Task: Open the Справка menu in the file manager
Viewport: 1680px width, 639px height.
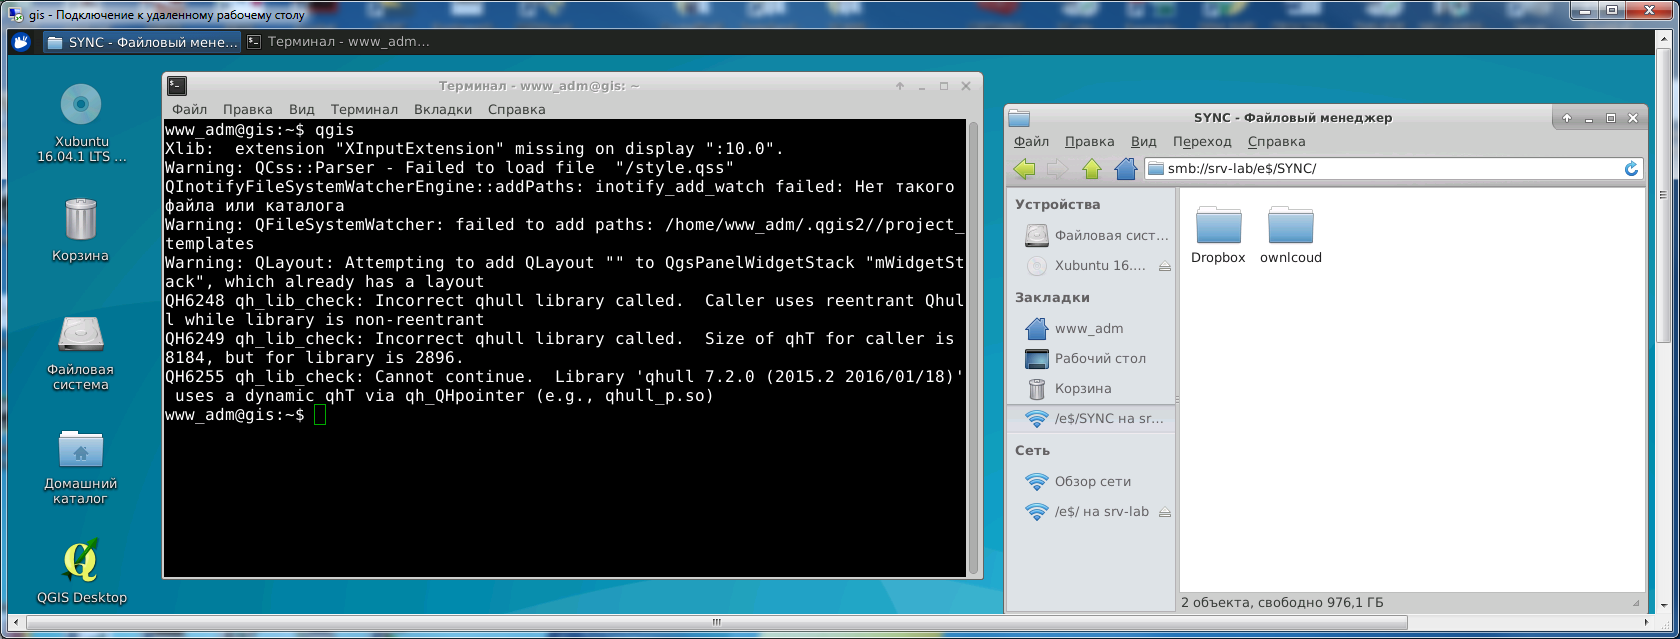Action: click(x=1277, y=141)
